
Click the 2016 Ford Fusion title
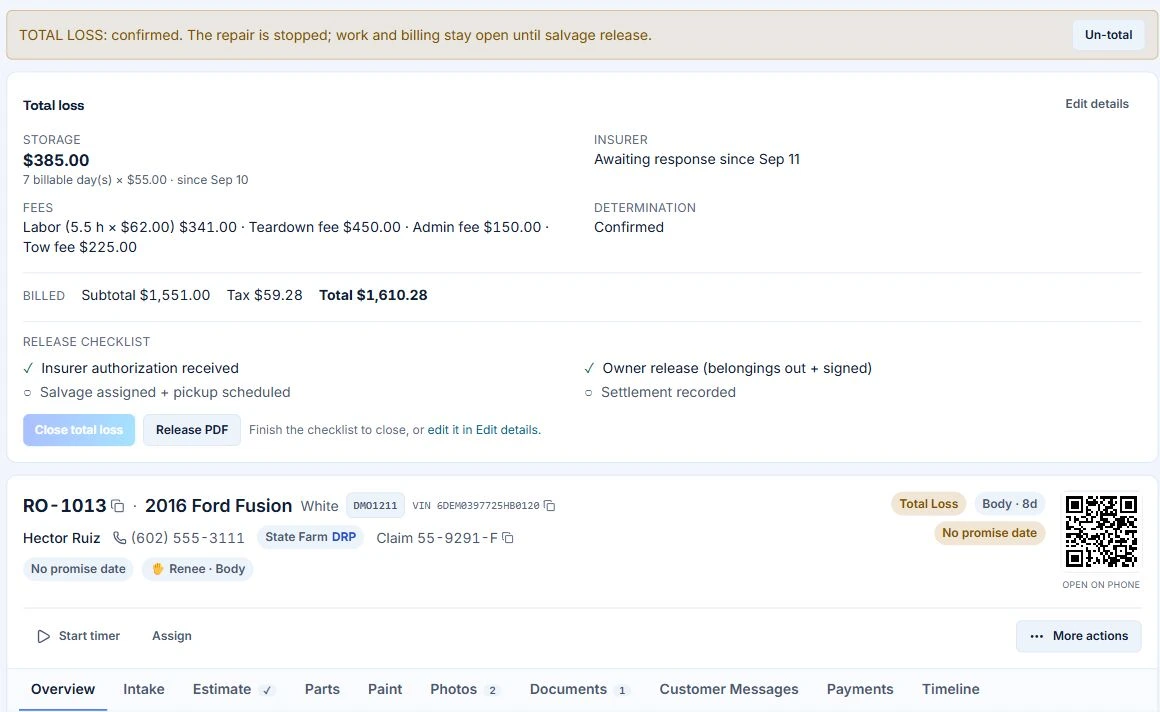[218, 506]
